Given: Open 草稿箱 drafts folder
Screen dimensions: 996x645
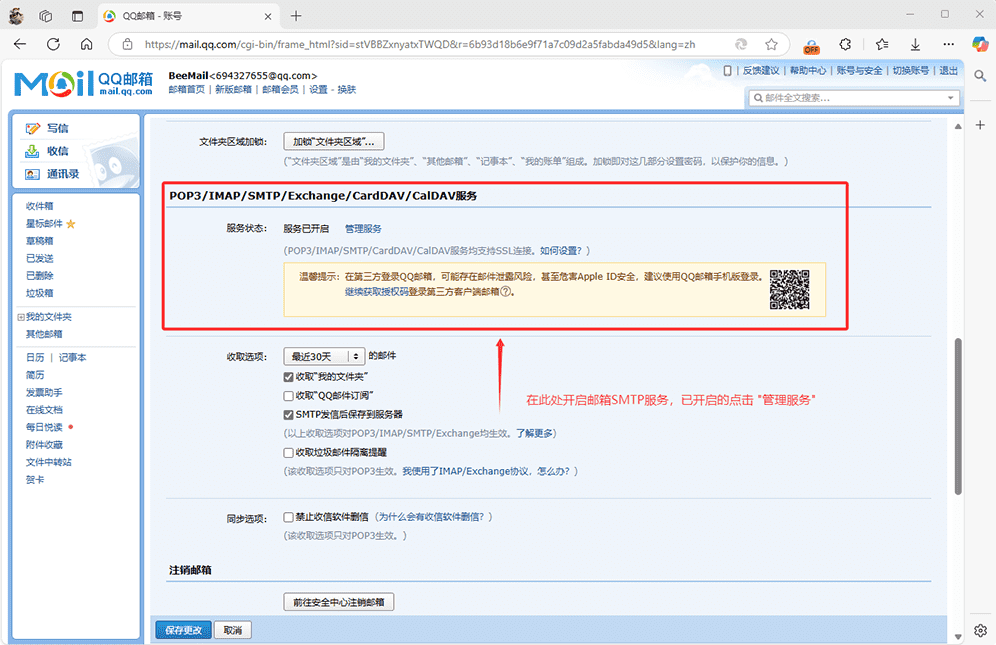Looking at the screenshot, I should tap(39, 241).
